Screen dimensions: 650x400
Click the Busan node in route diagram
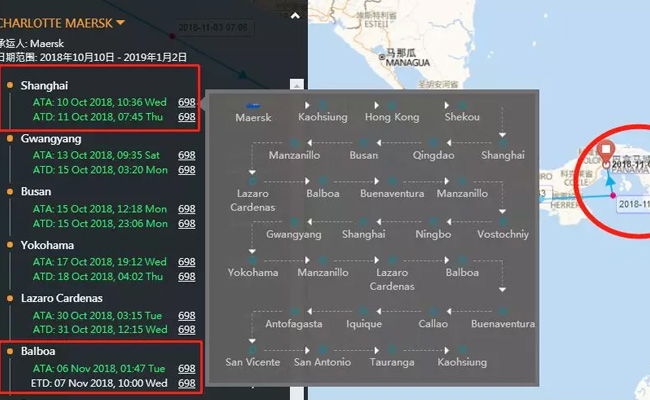pos(364,143)
